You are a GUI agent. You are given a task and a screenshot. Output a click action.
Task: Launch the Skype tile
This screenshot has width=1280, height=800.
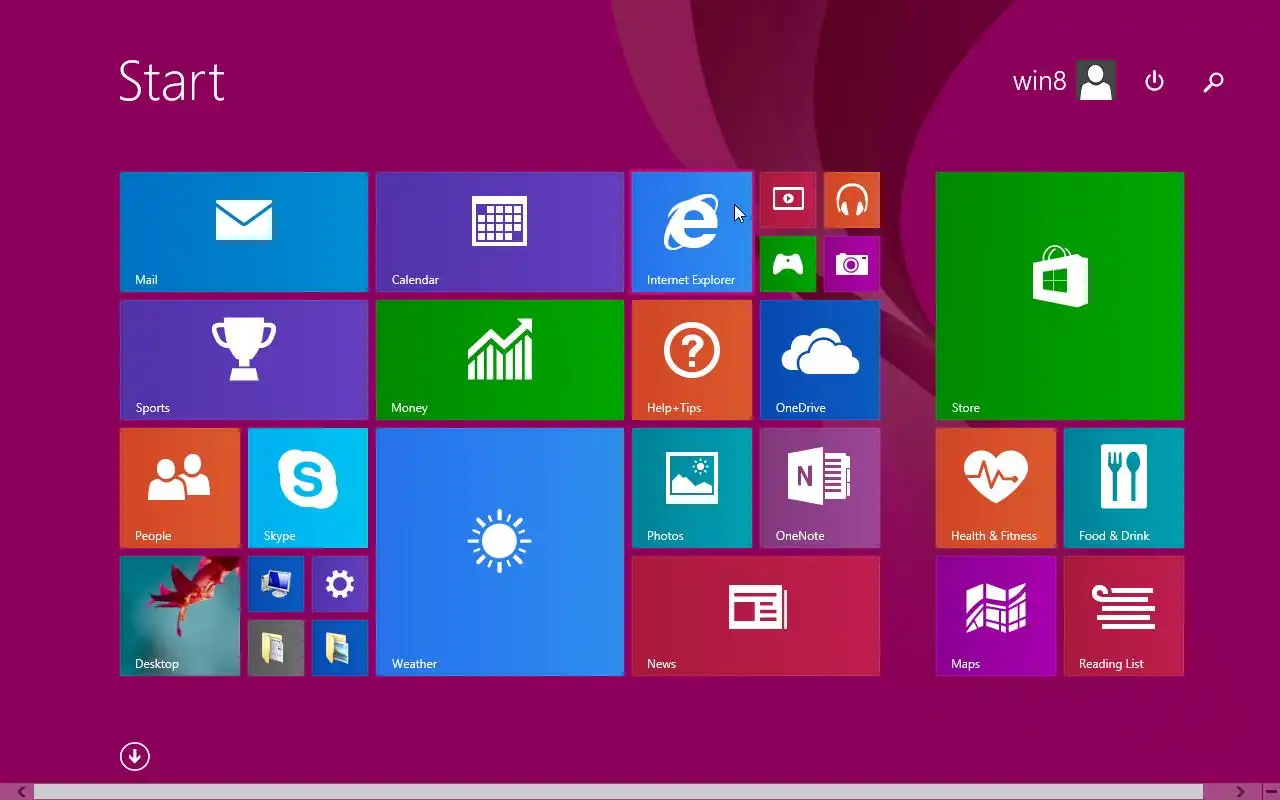coord(308,488)
